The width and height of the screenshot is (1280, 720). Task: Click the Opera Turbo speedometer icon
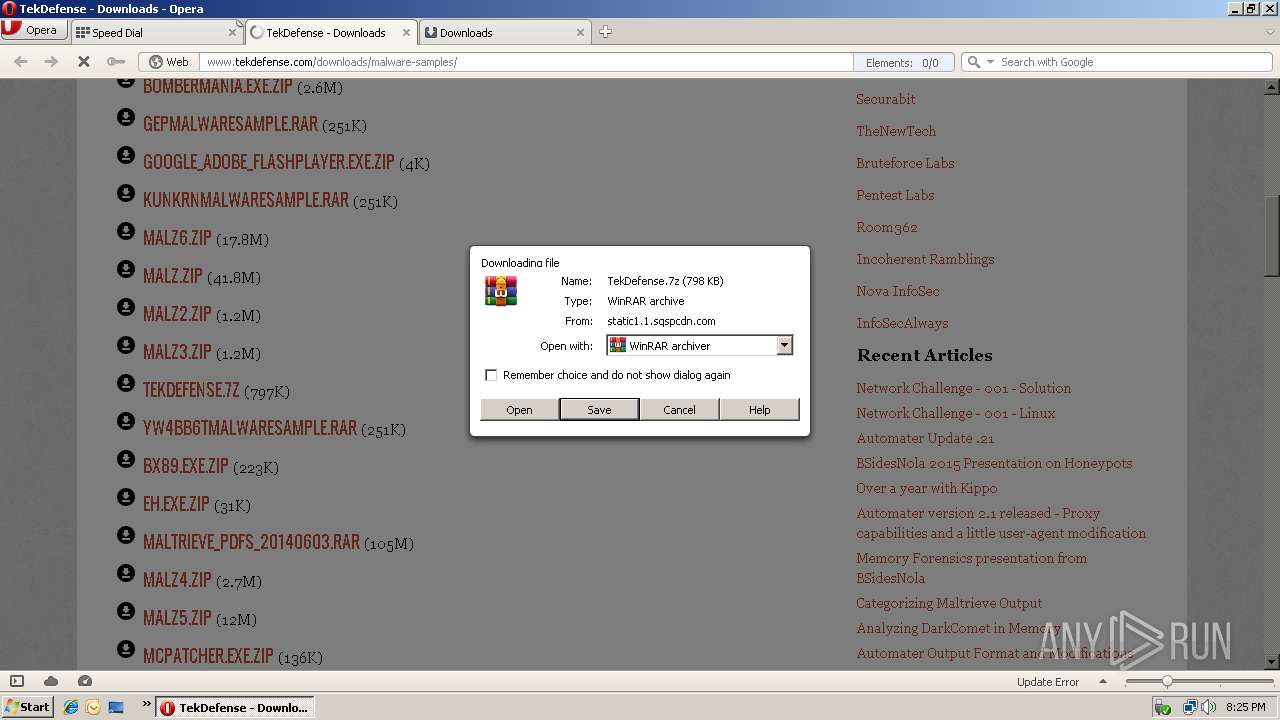point(85,681)
